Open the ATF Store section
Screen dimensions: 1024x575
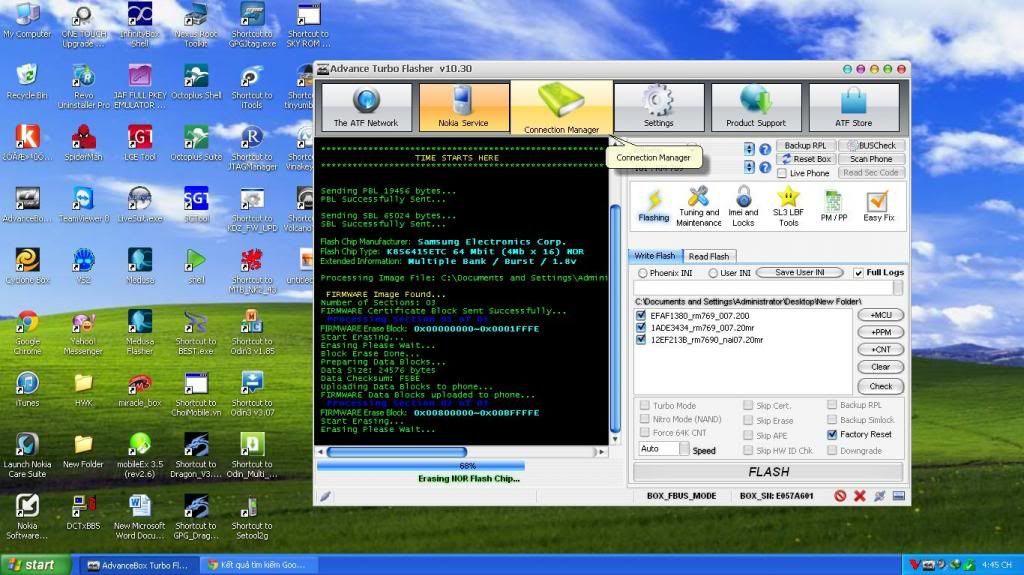tap(854, 107)
